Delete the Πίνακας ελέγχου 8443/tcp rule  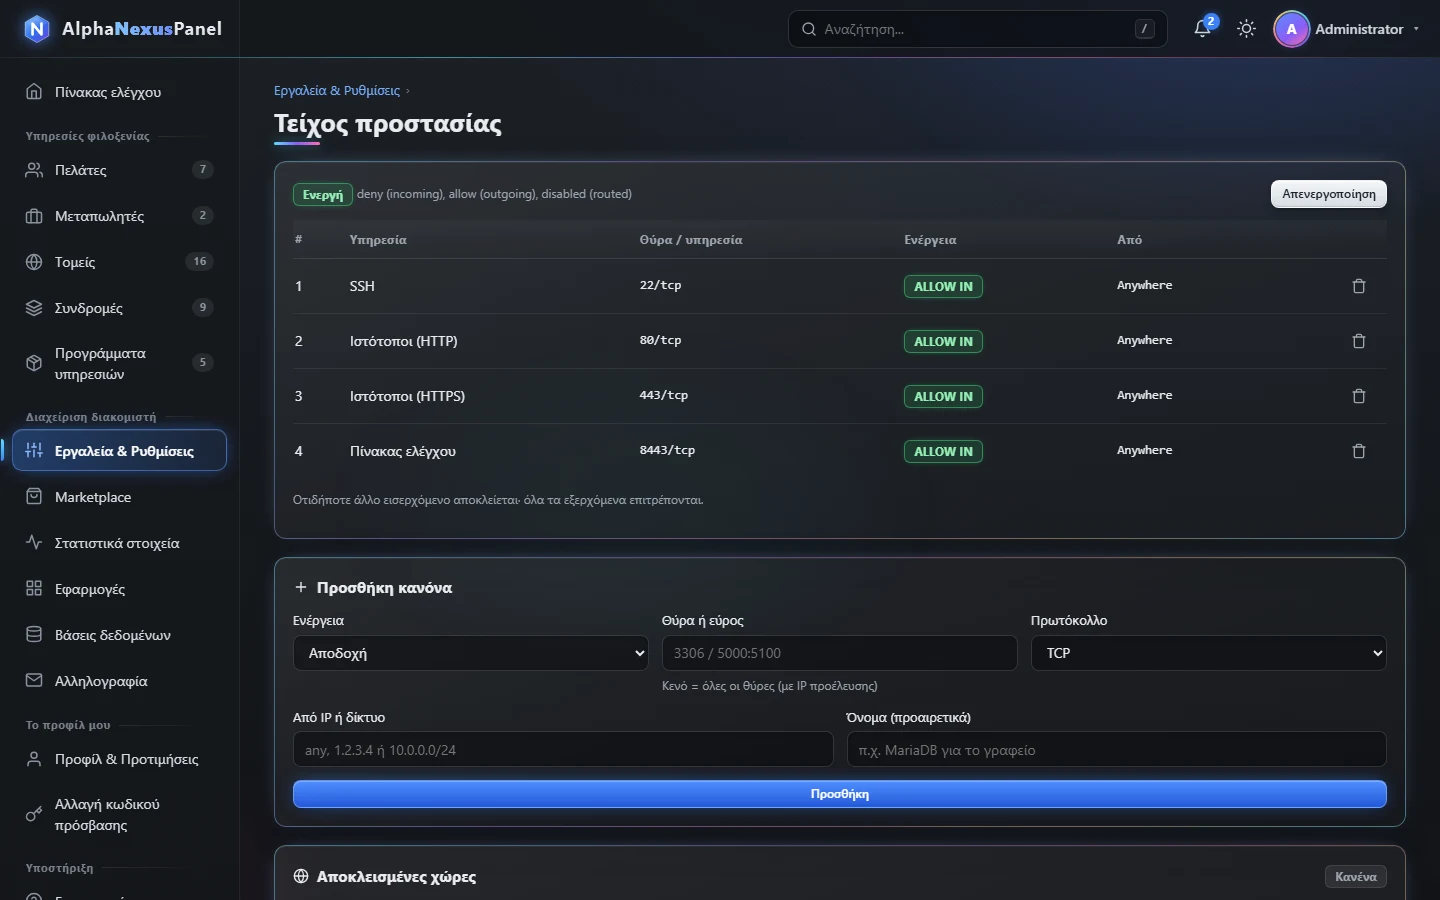click(x=1359, y=451)
